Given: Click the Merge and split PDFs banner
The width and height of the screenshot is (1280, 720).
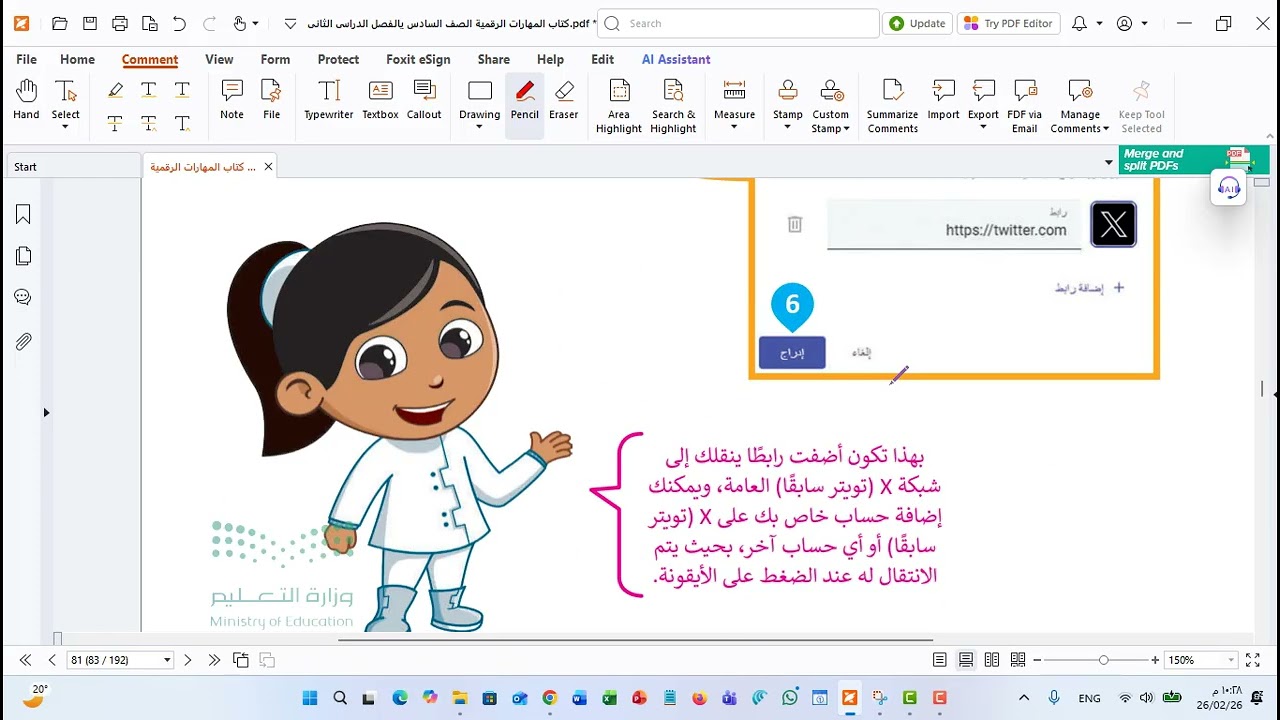Looking at the screenshot, I should (1193, 160).
